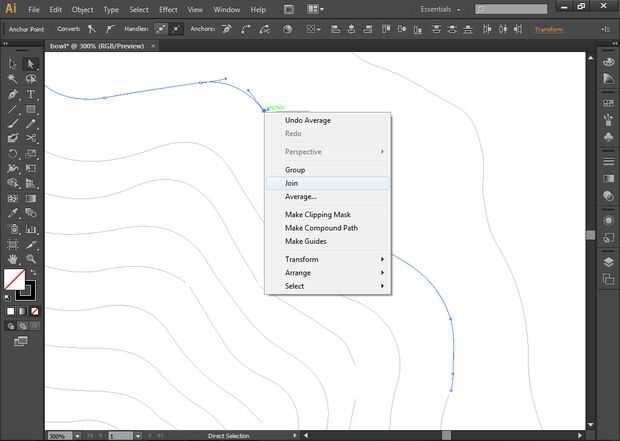620x441 pixels.
Task: Select the Type tool in the toolbox
Action: pos(31,94)
